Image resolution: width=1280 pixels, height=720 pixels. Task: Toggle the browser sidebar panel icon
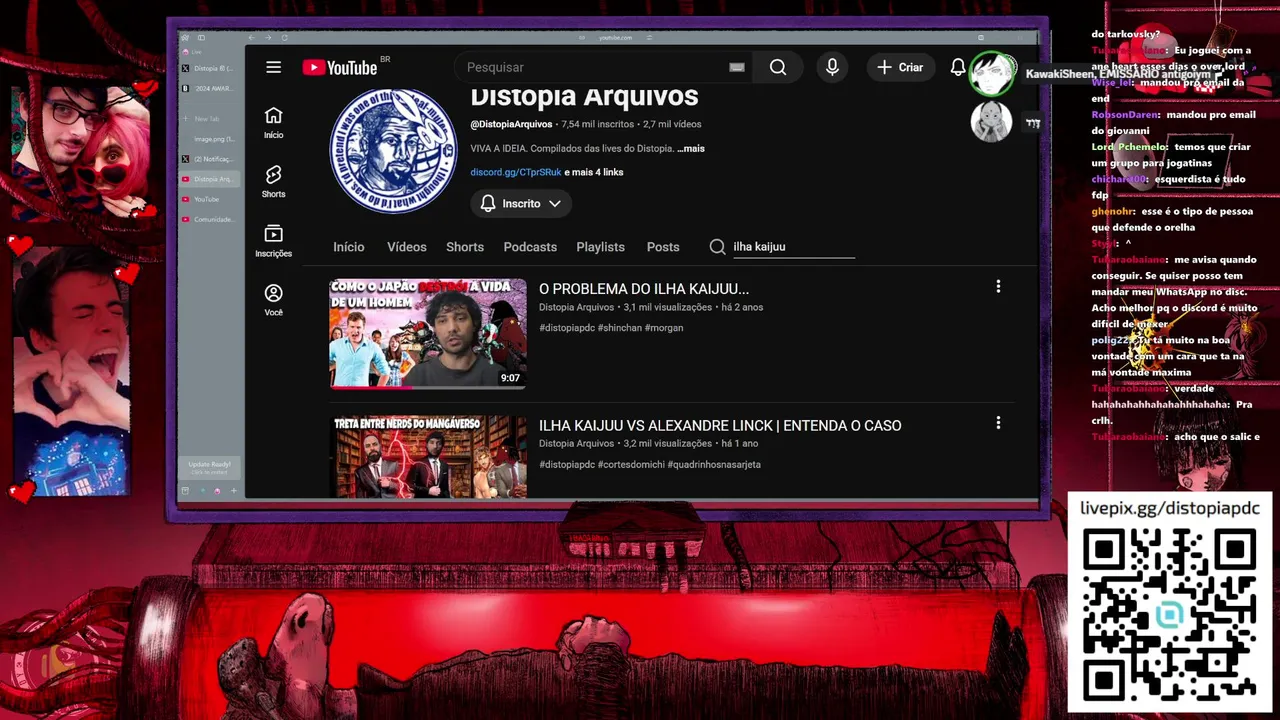[x=201, y=38]
